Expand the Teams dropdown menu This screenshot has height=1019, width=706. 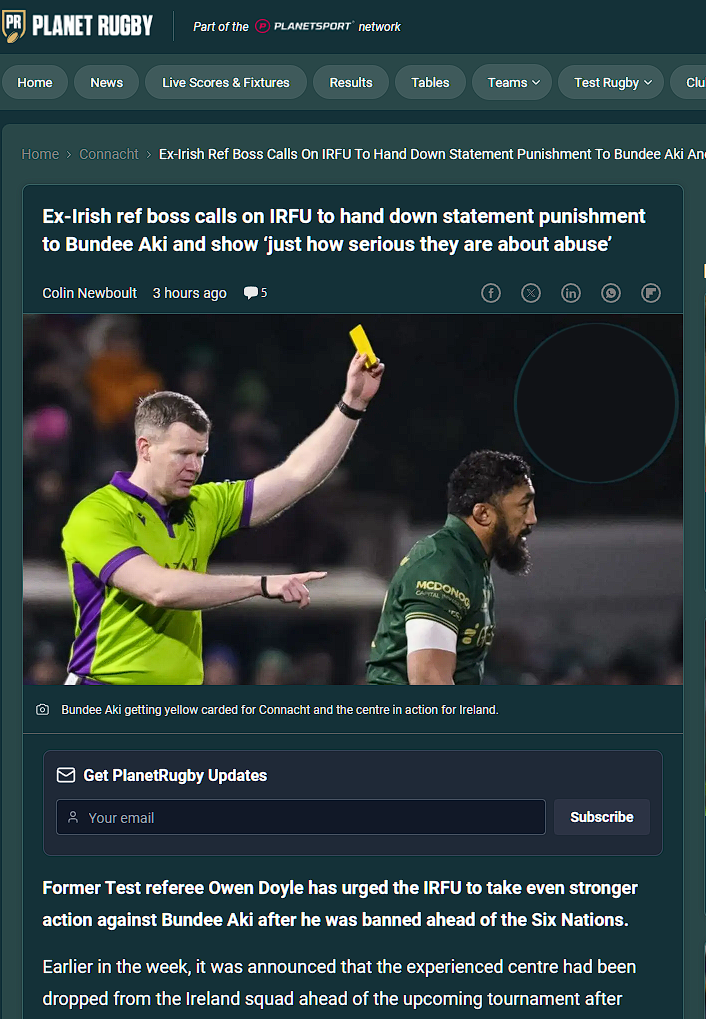tap(512, 83)
